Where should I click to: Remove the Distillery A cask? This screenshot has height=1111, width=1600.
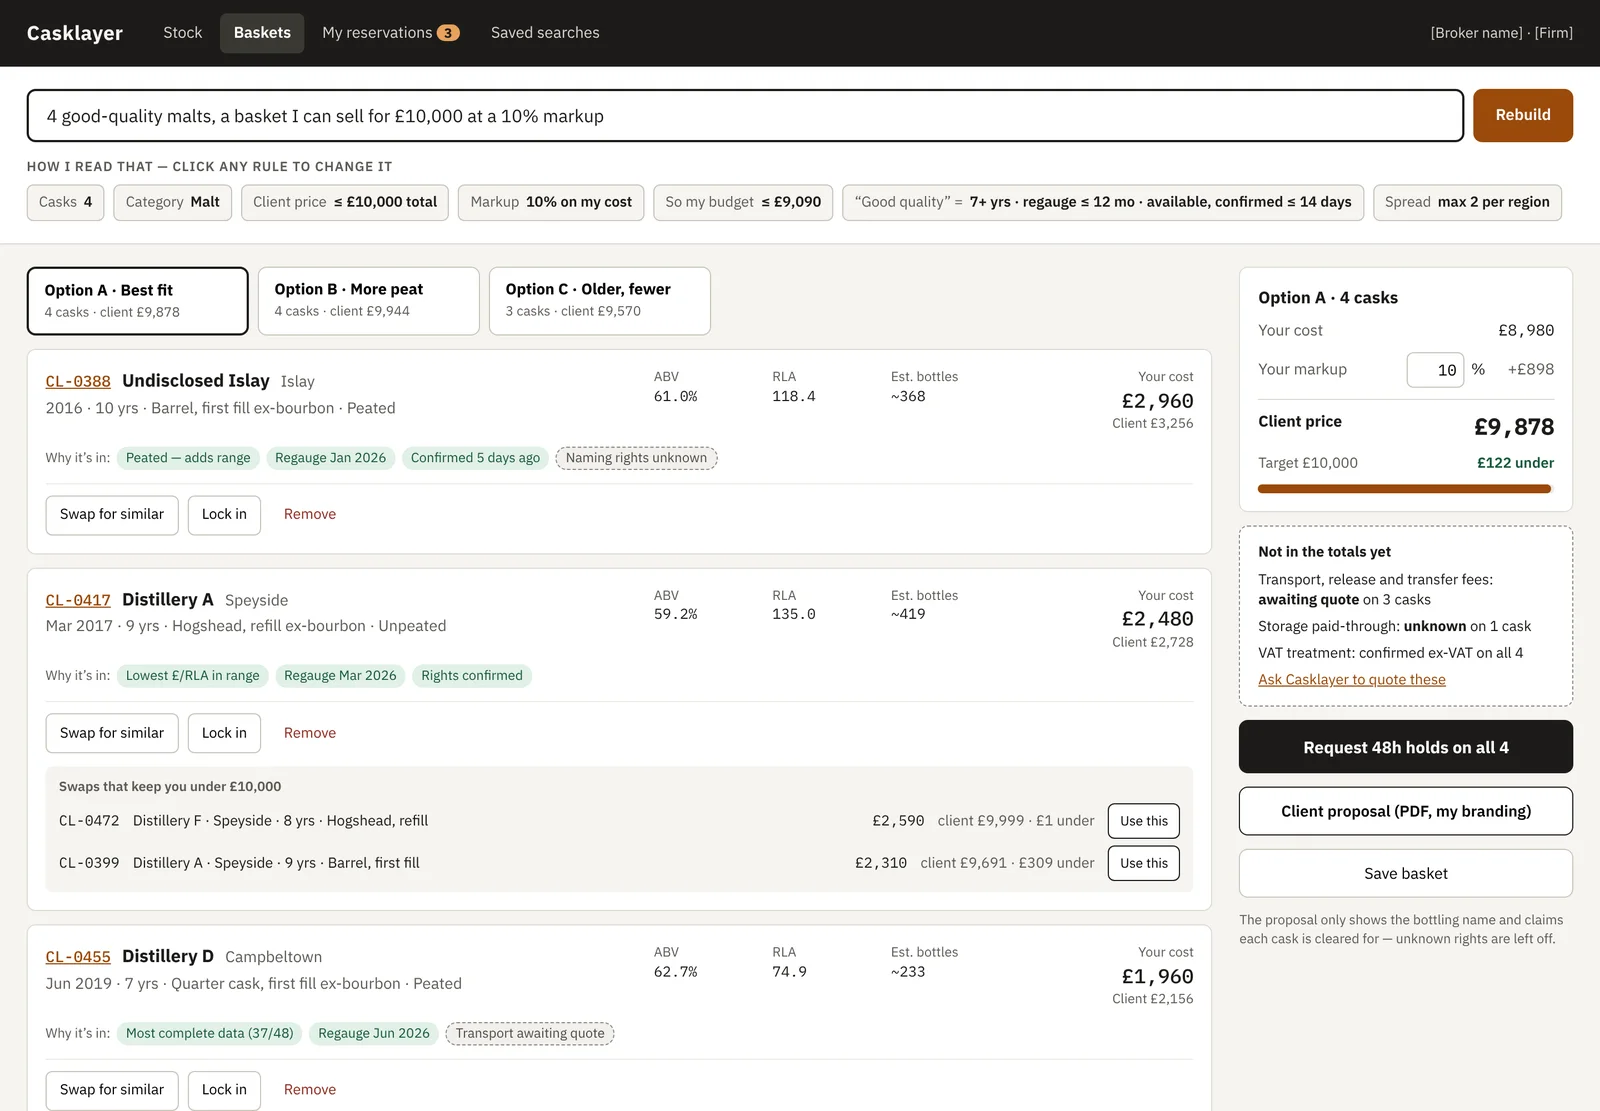tap(310, 733)
